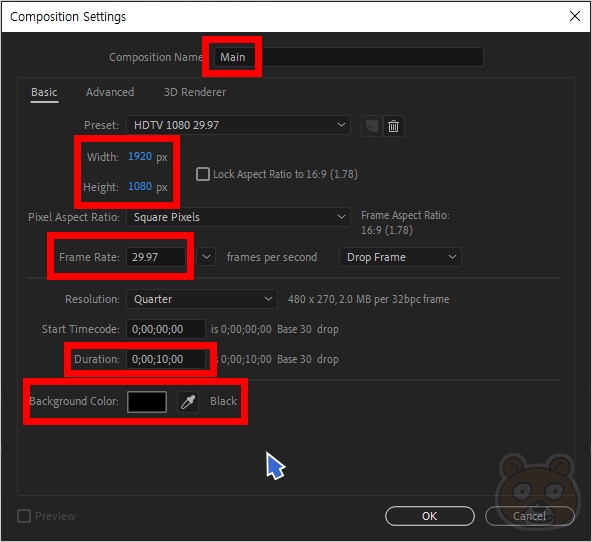Click the '480 x 270, 2.0 MB per 32bpc frame' text
Viewport: 592px width, 542px height.
pyautogui.click(x=368, y=299)
